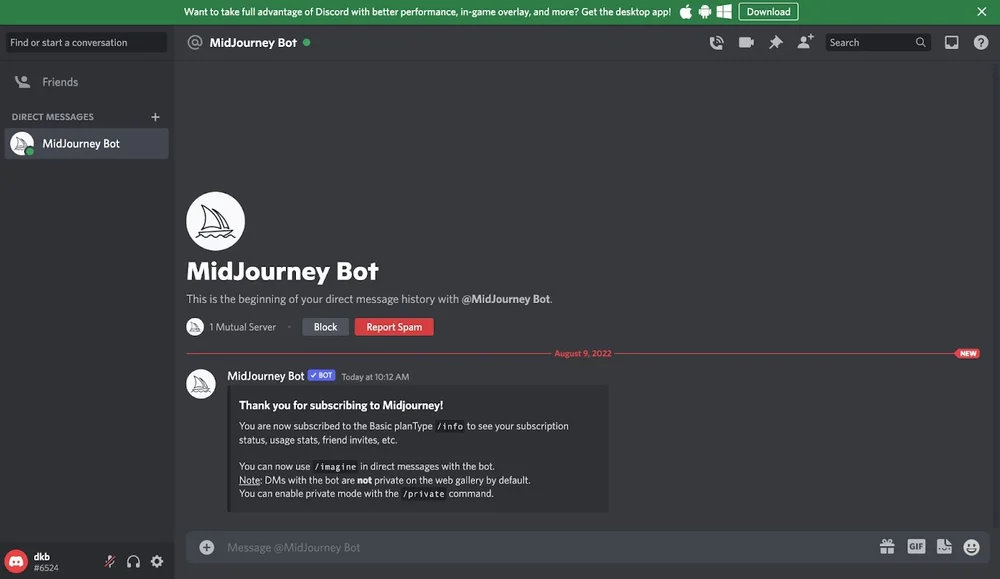Click MidJourney Bot username in message

click(x=266, y=376)
